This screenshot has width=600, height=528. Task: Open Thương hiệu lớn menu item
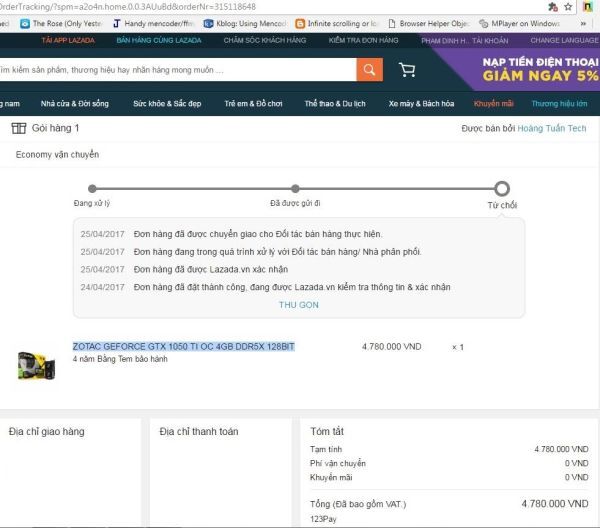559,104
